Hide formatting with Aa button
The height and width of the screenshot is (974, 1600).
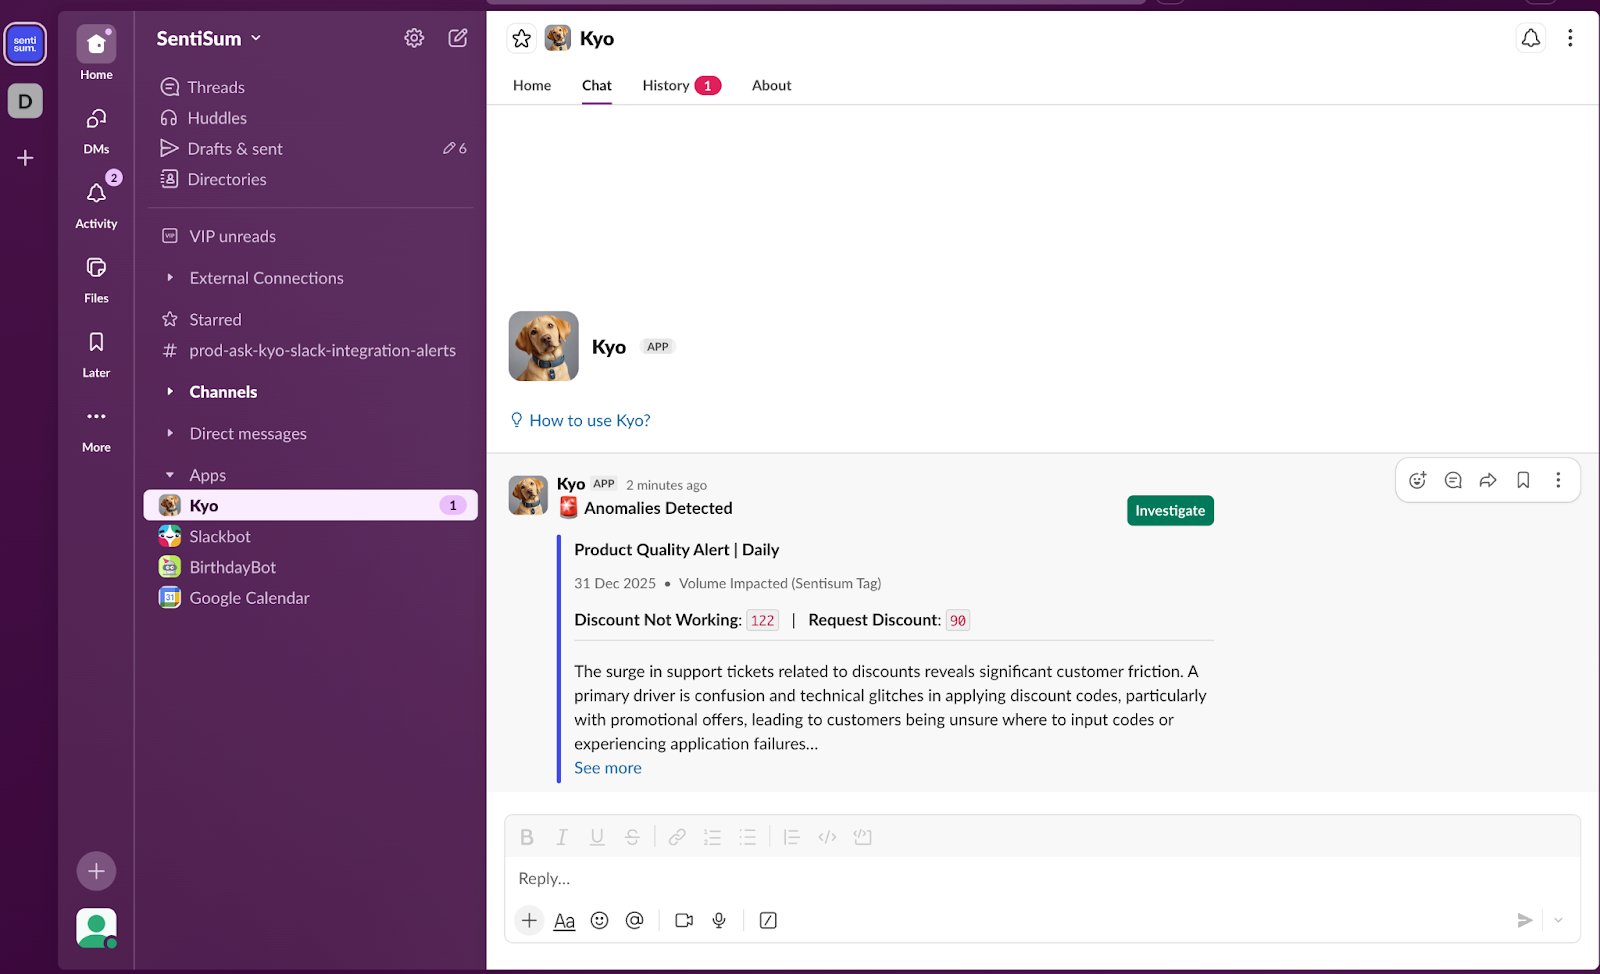(564, 920)
